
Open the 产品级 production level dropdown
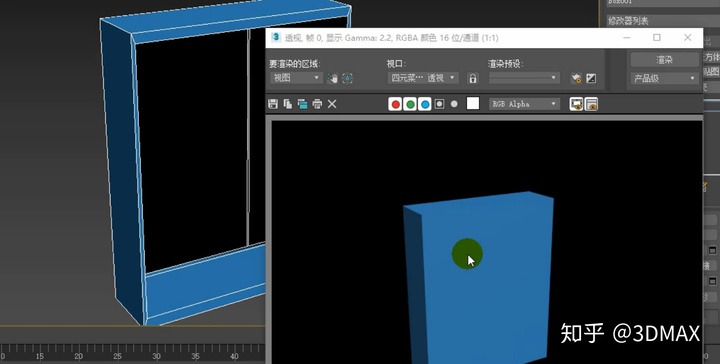click(x=664, y=78)
